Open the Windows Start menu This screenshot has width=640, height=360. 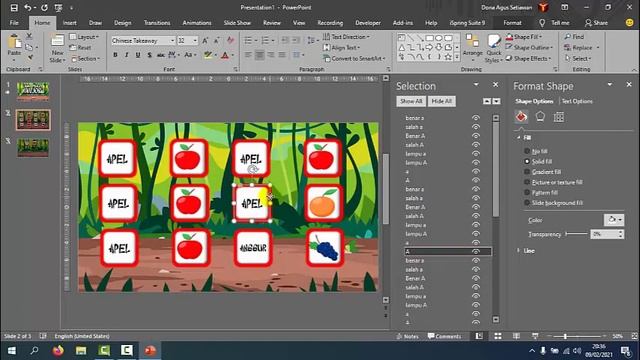11,351
